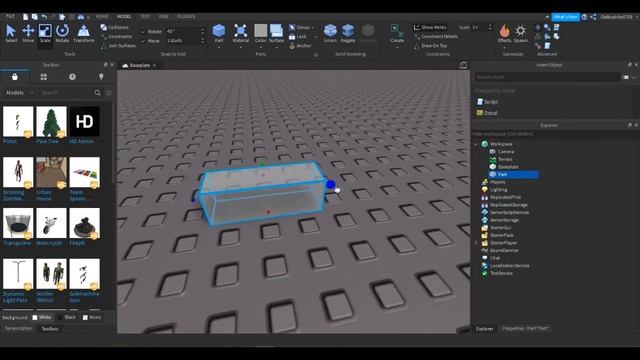Image resolution: width=640 pixels, height=360 pixels.
Task: Collapse the Workspace tree node
Action: coord(476,144)
